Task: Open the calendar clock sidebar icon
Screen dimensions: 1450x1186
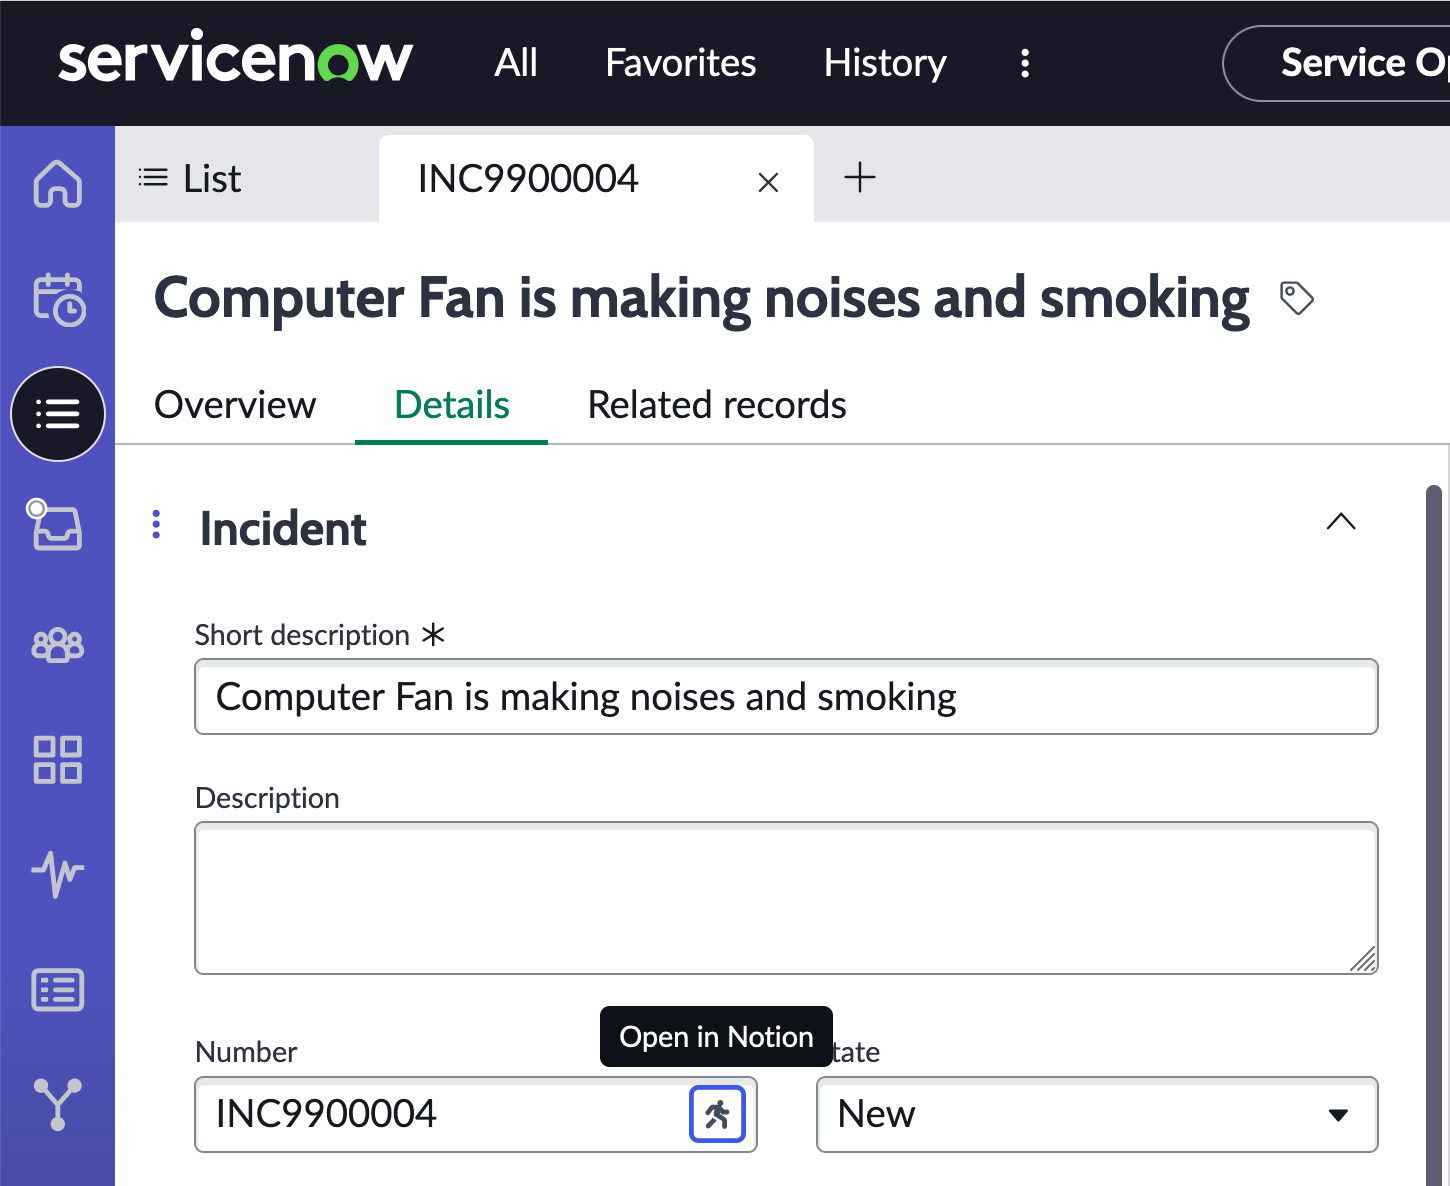Action: [59, 299]
